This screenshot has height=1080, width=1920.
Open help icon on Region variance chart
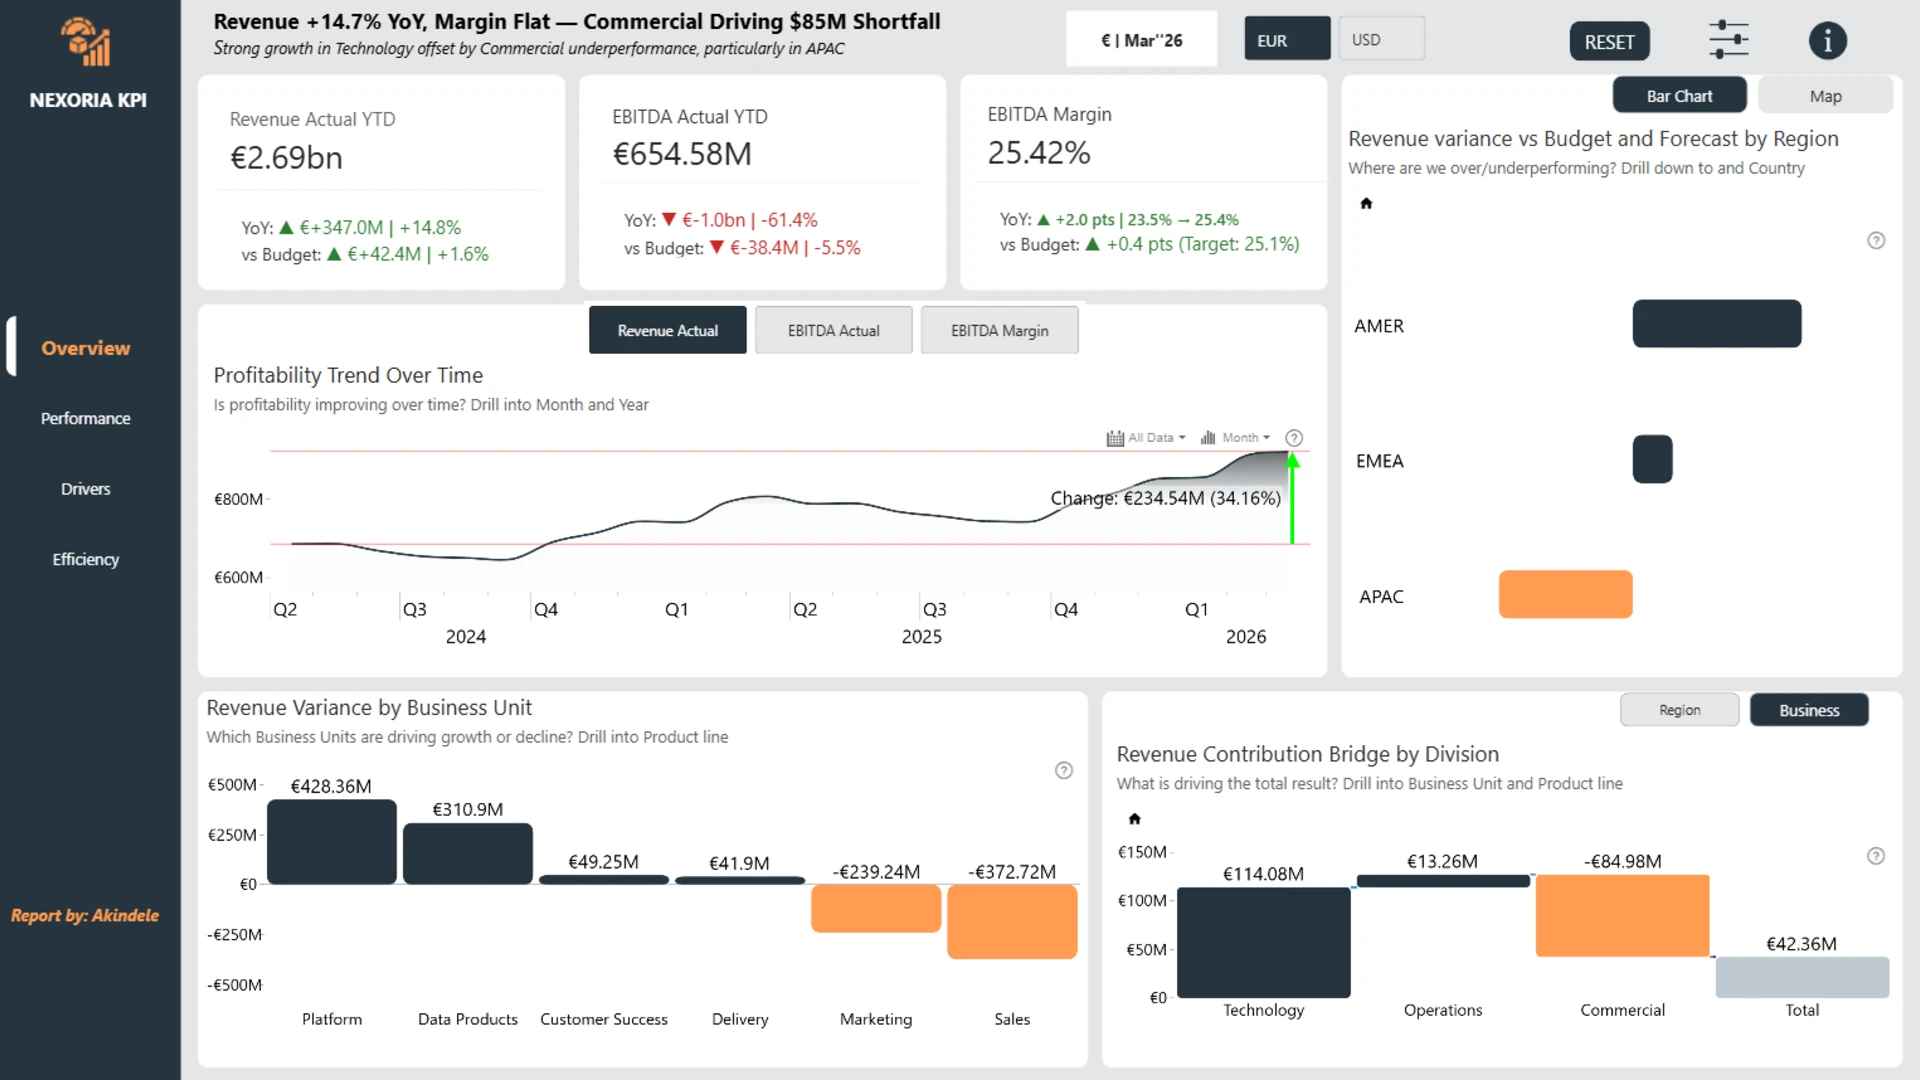(x=1876, y=241)
